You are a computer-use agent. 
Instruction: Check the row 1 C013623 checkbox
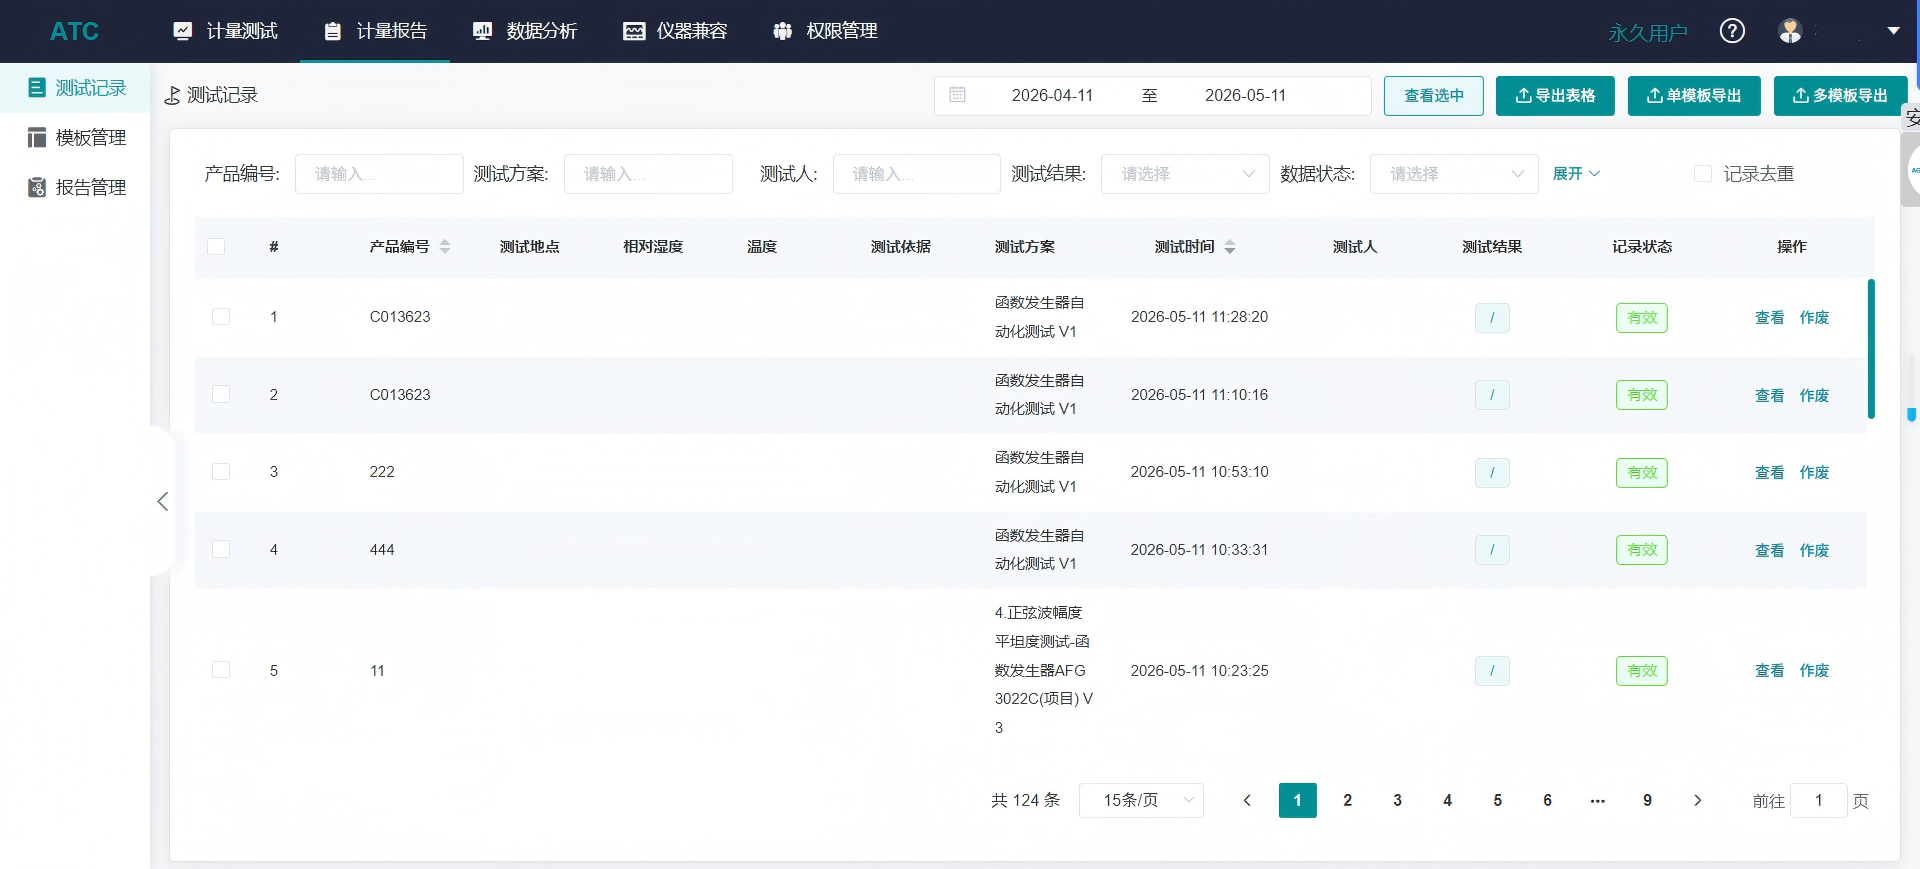point(221,317)
